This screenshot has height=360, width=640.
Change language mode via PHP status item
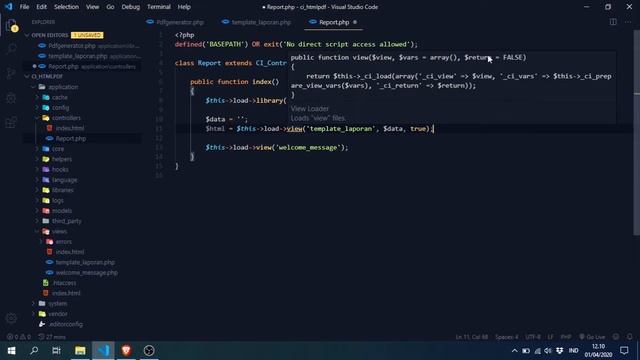(x=566, y=337)
